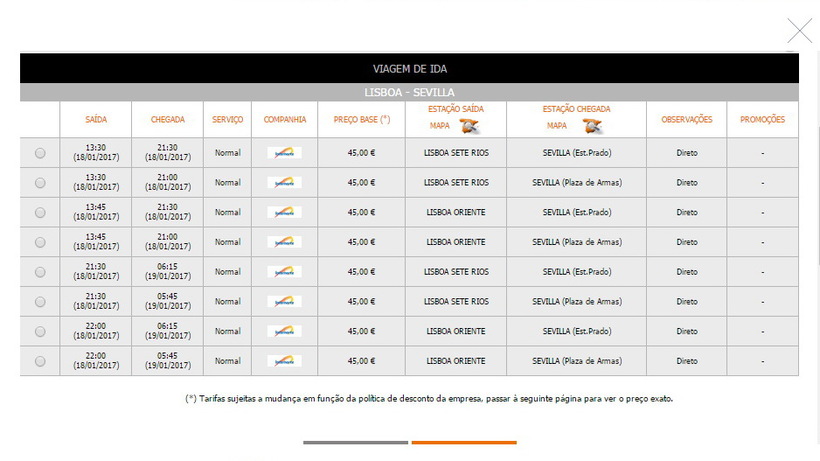Select the 13:30 trip arriving 21:30 radio button
Viewport: 820px width, 461px height.
40,153
